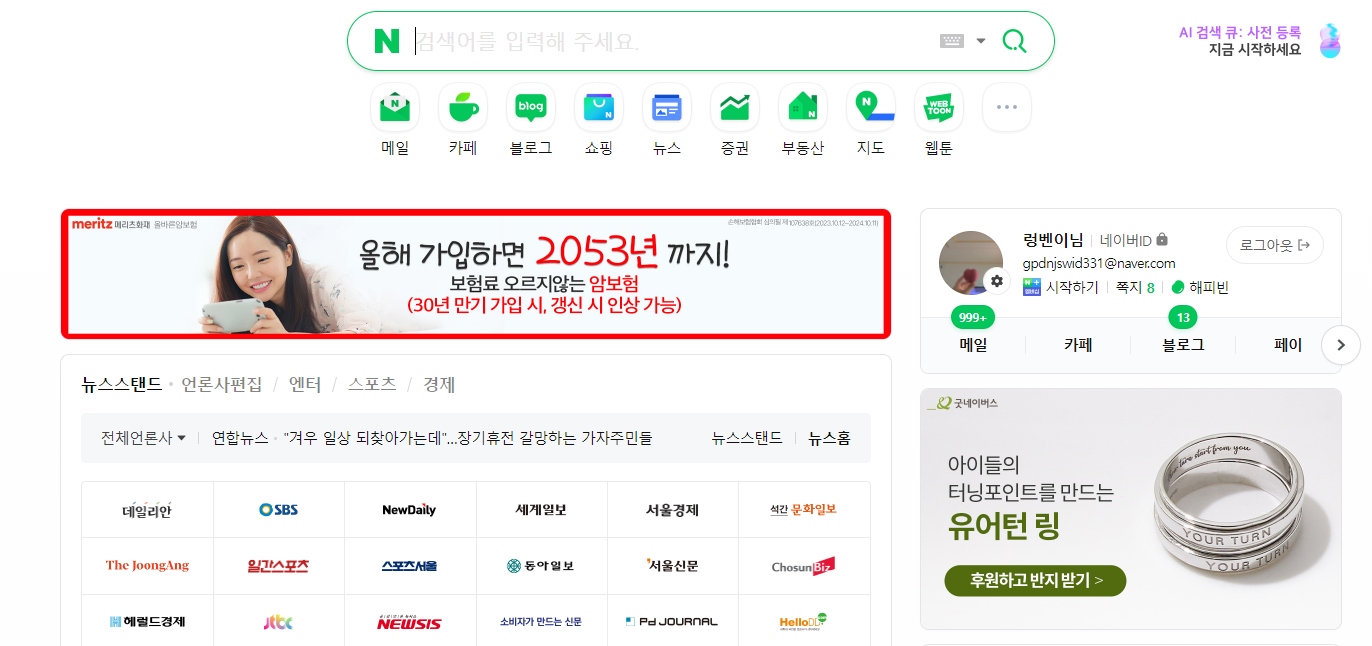This screenshot has height=646, width=1372.
Task: Open the Pd Journal logo in the newsstand grid
Action: (x=672, y=622)
